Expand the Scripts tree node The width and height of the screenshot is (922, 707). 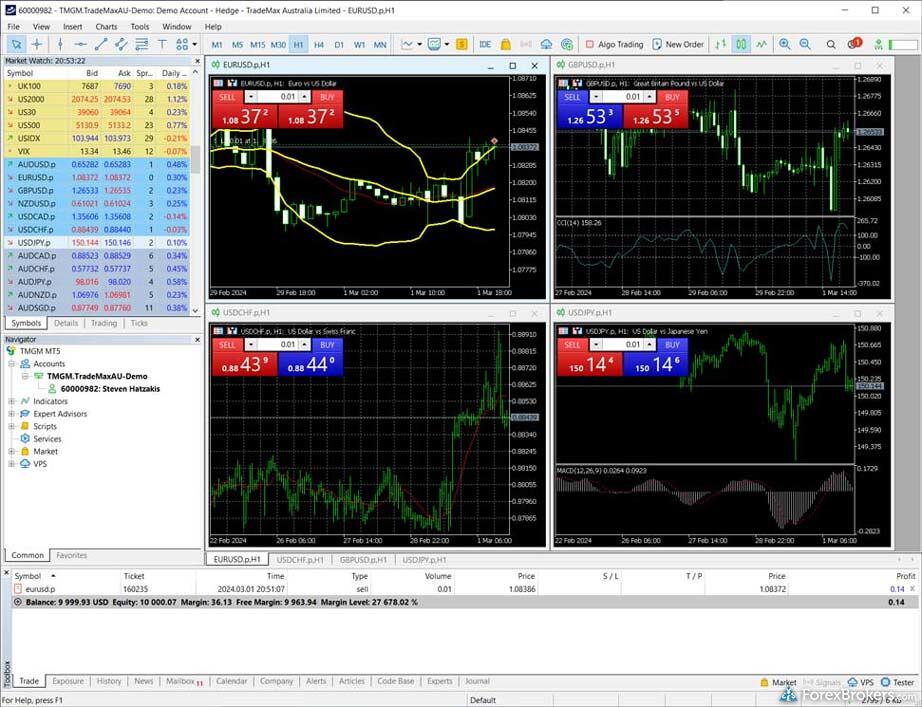(x=12, y=426)
